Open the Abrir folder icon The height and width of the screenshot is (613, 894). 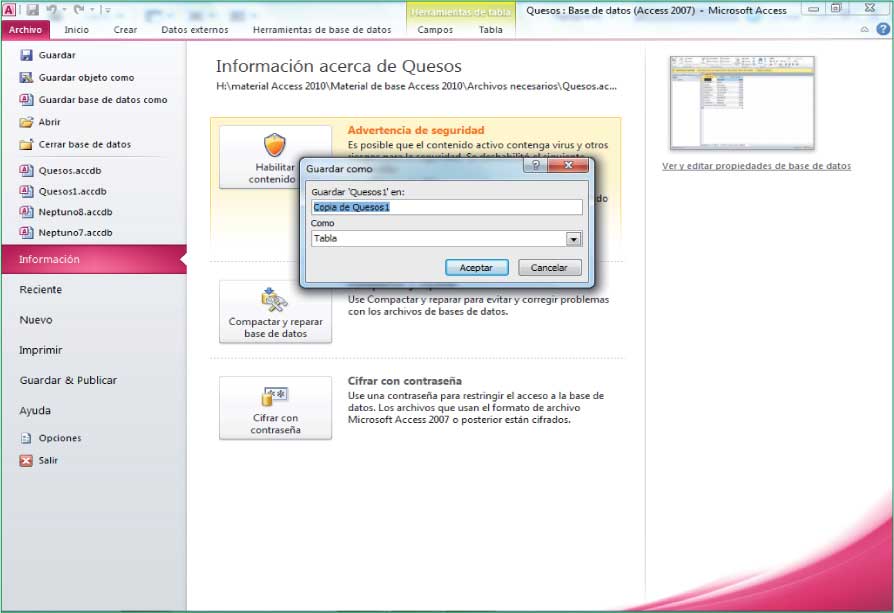[26, 122]
